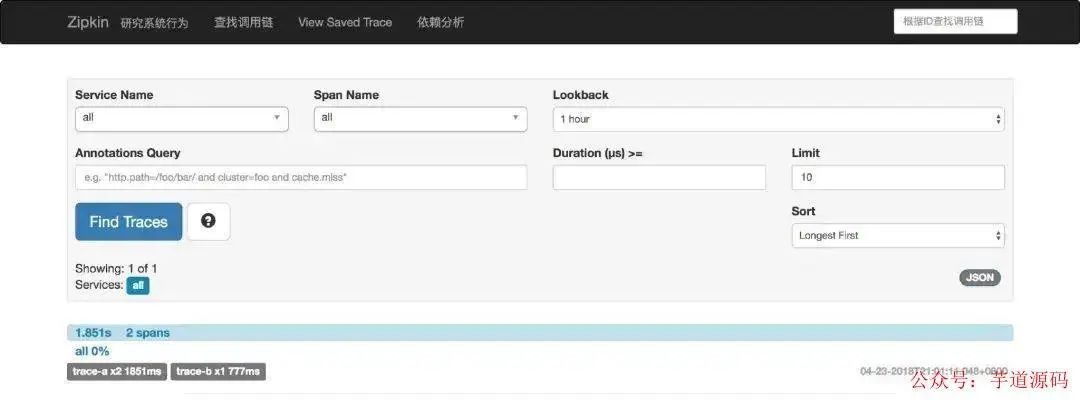1080x400 pixels.
Task: Select the 'all' services filter badge
Action: pyautogui.click(x=138, y=285)
